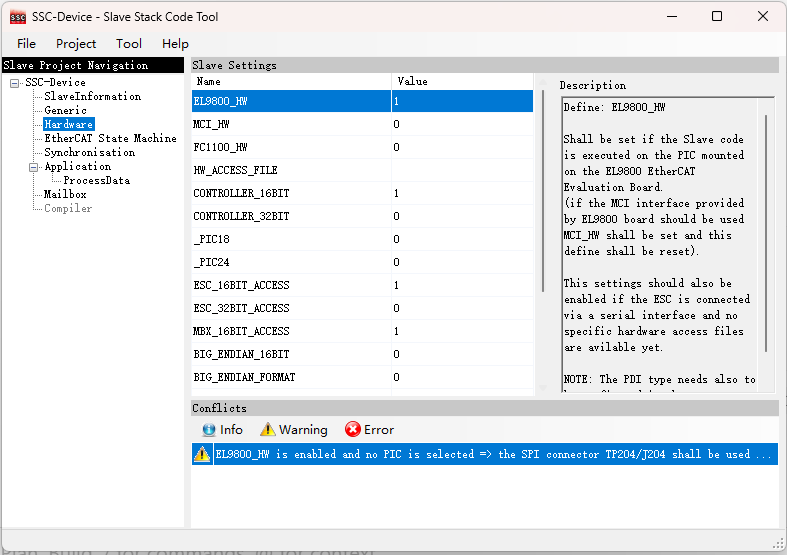Viewport: 787px width, 555px height.
Task: Select the HW_ACCESS_FILE setting row
Action: pyautogui.click(x=362, y=171)
